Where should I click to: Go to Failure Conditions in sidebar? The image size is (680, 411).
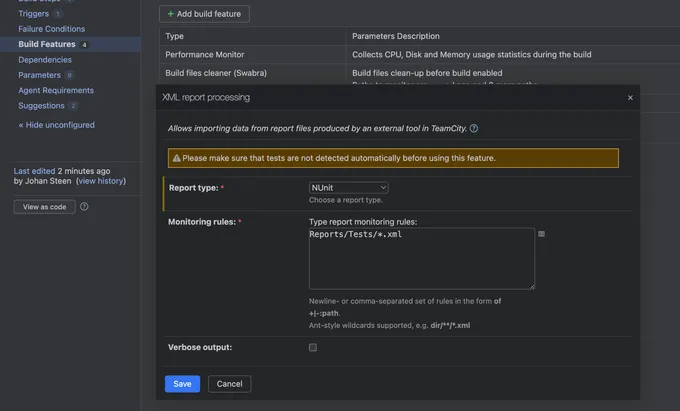[x=51, y=29]
